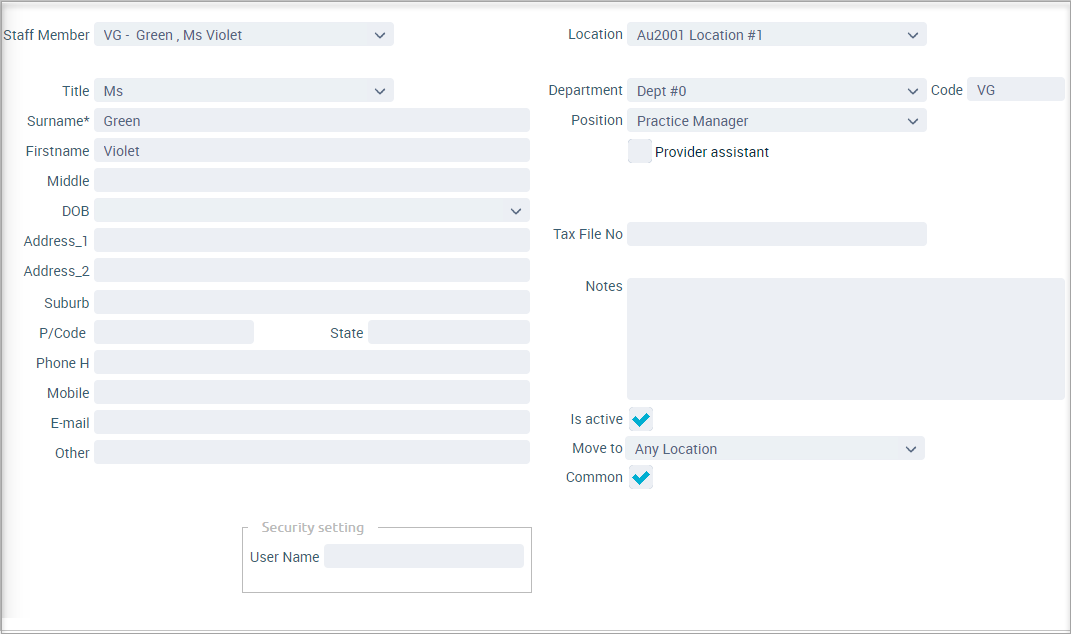This screenshot has width=1071, height=634.
Task: Open the DOB date dropdown
Action: pos(312,211)
